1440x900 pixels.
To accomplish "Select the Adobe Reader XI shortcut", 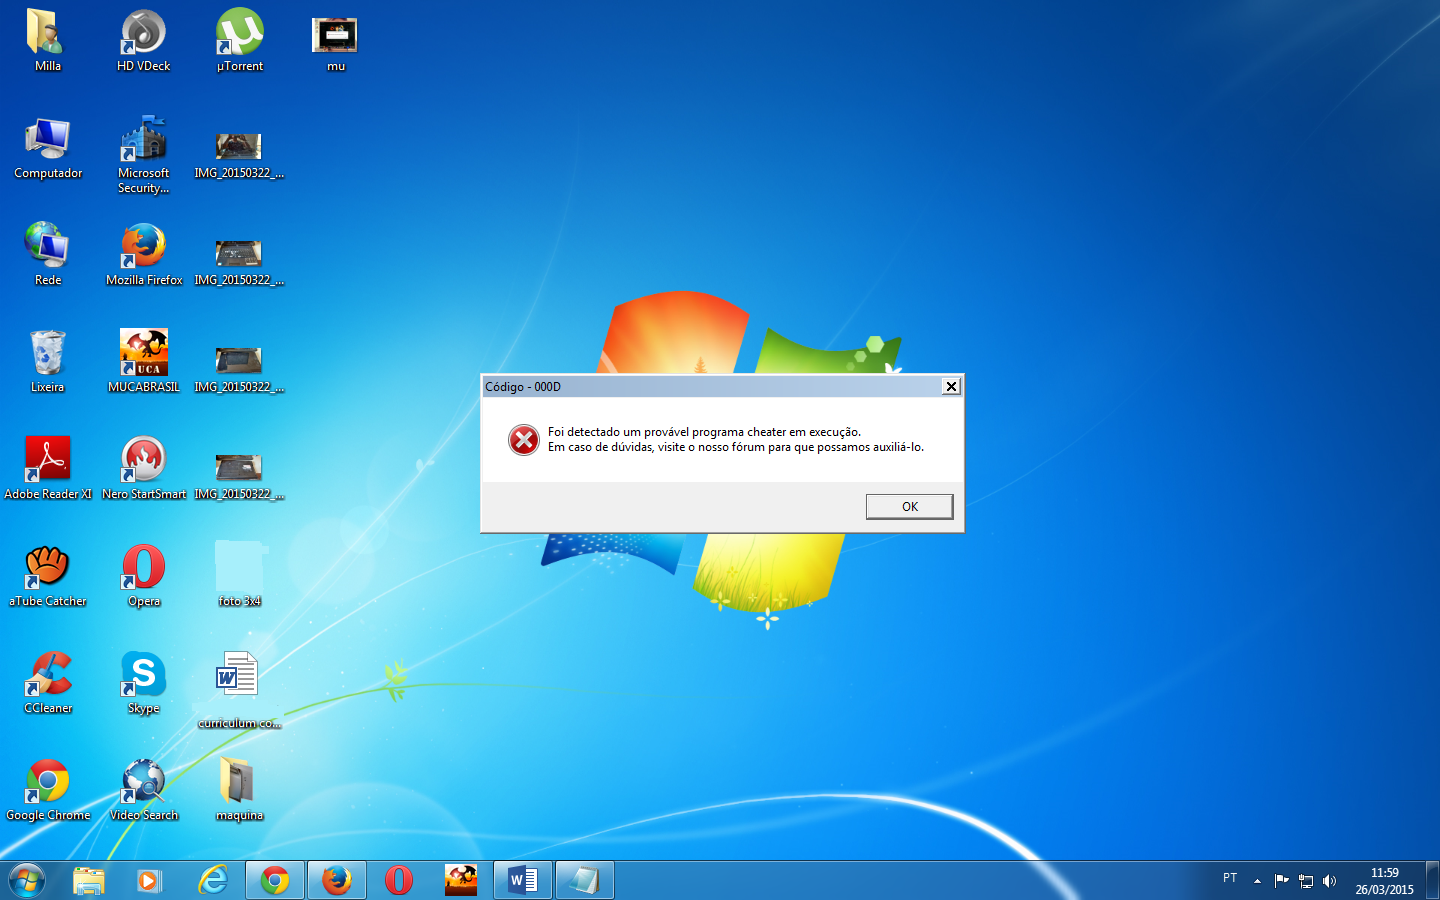I will (x=47, y=460).
